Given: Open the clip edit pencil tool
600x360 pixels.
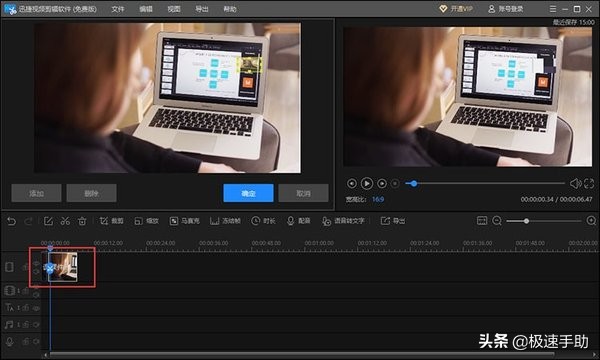Looking at the screenshot, I should tap(48, 221).
